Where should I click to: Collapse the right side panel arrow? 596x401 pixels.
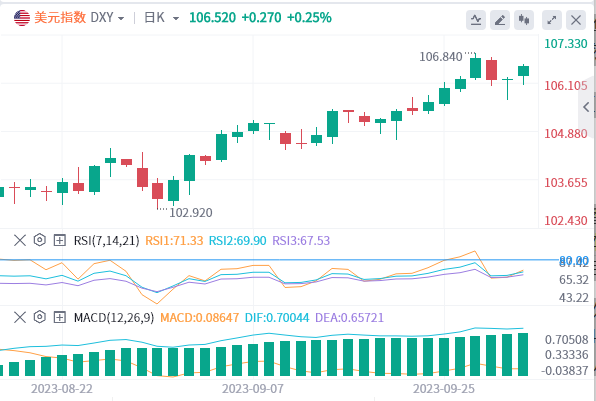(586, 107)
